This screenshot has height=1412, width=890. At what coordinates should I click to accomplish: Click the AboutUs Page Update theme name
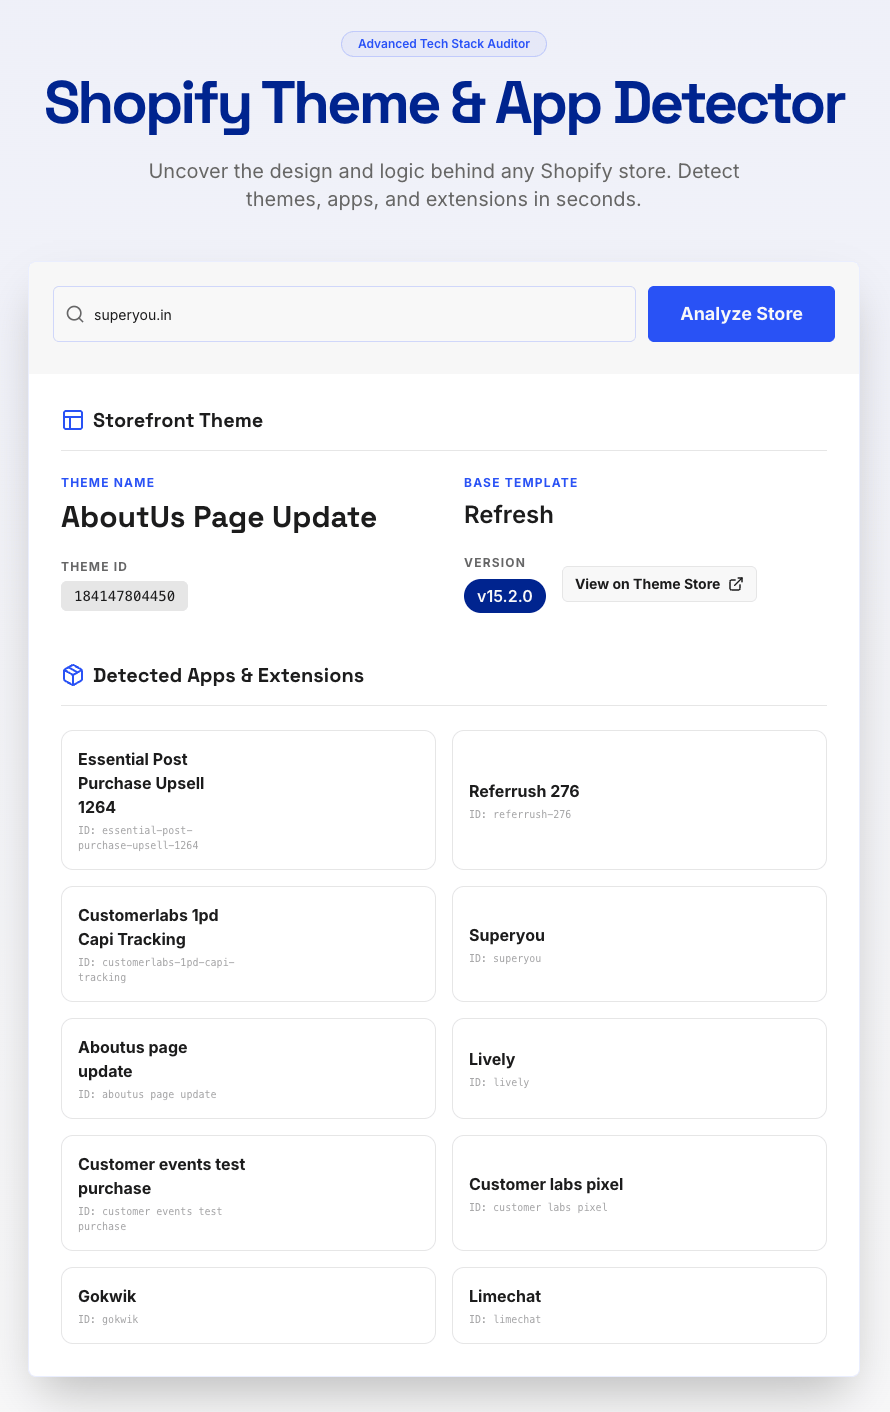point(219,517)
